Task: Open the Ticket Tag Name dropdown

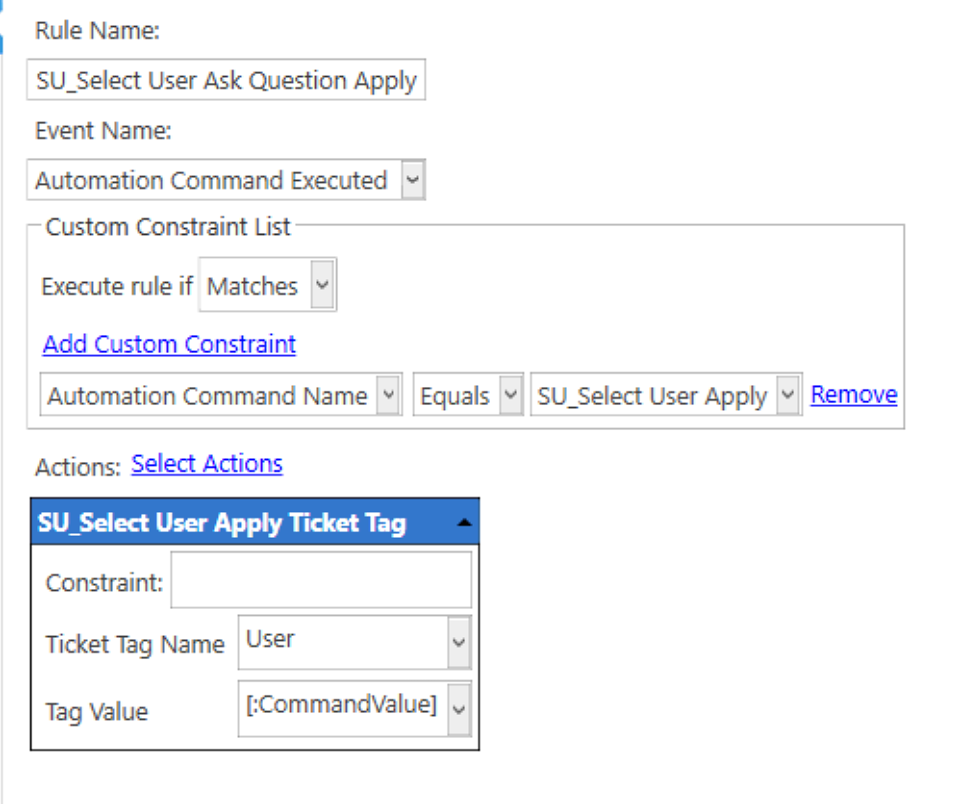Action: coord(354,642)
